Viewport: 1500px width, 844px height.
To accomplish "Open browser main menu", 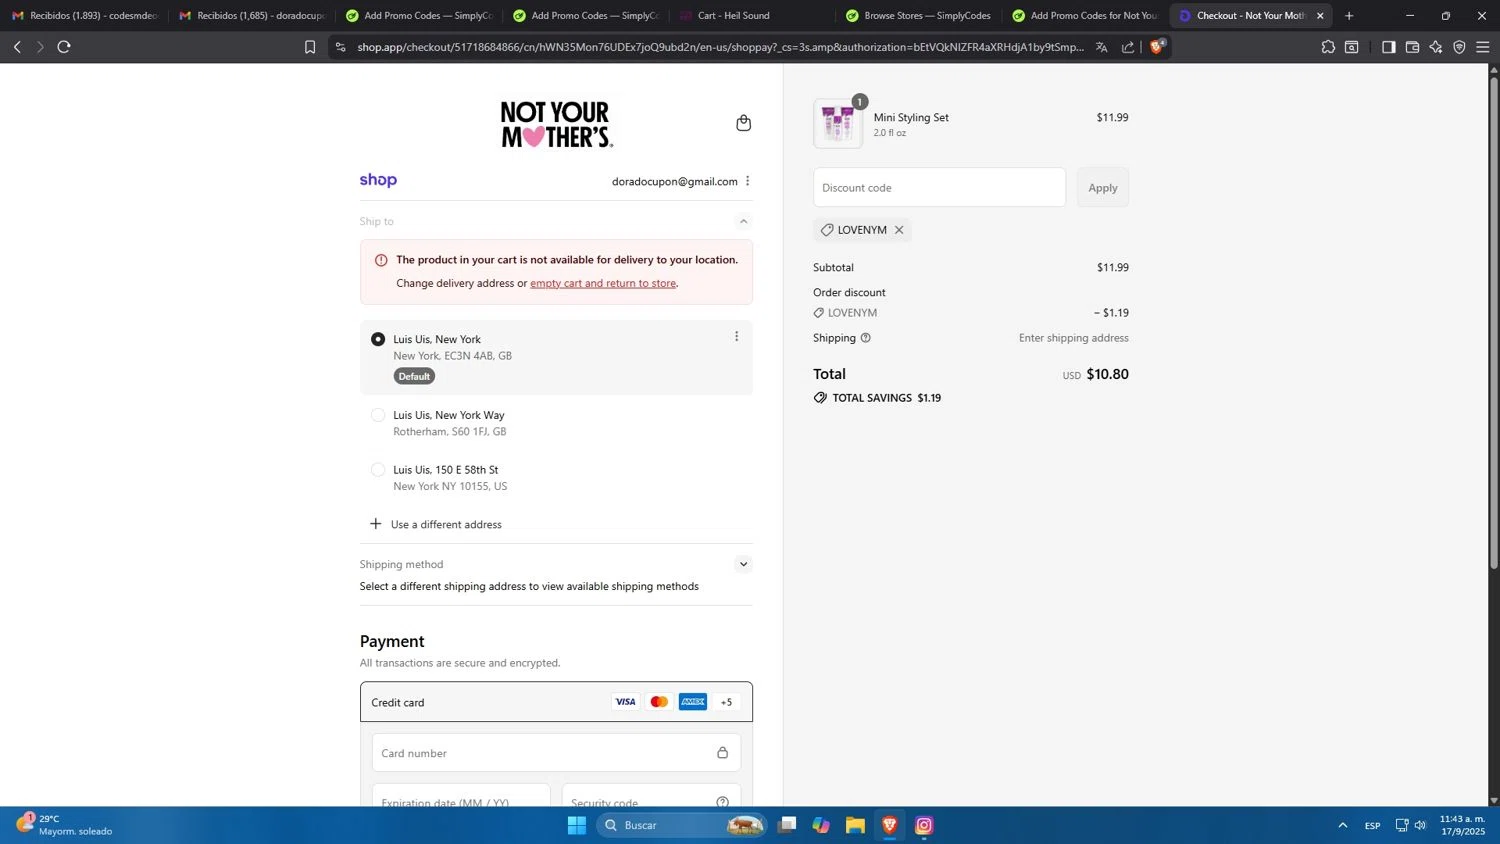I will coord(1482,47).
